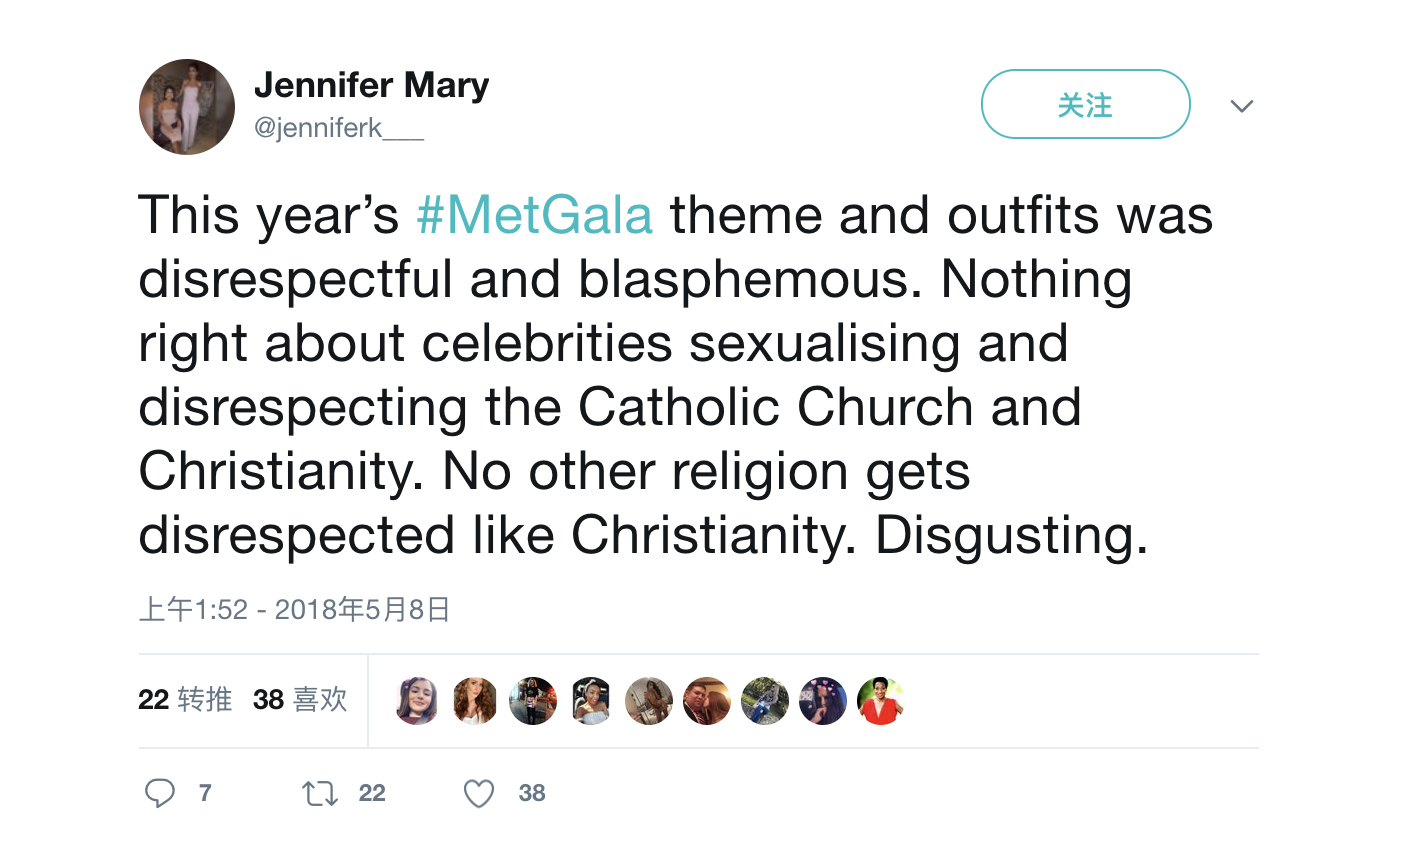Click liker avatar in white strapless top
The image size is (1401, 841).
tap(591, 701)
